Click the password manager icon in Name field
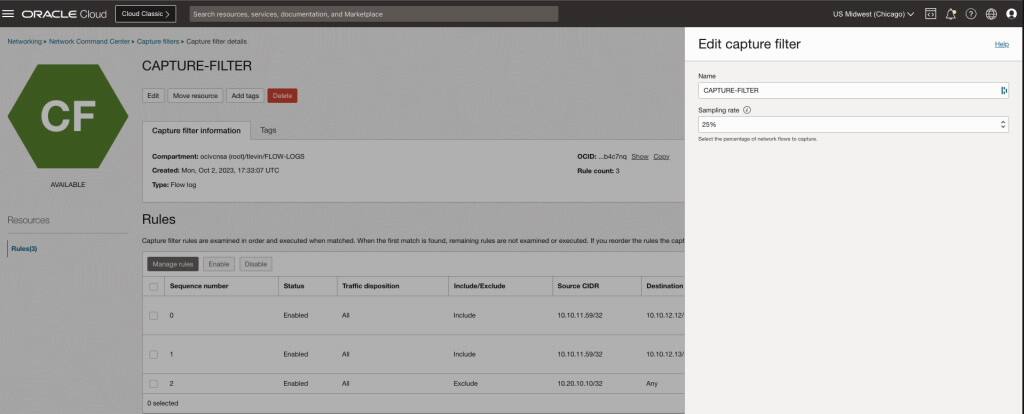This screenshot has height=414, width=1024. coord(1003,91)
